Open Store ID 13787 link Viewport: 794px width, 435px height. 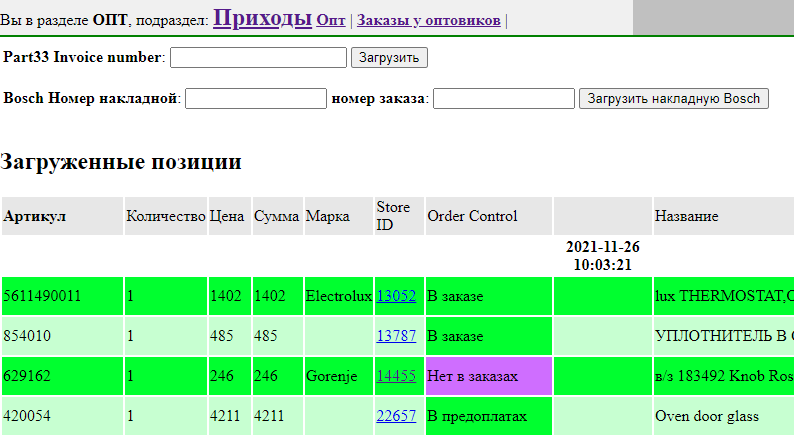tap(396, 336)
